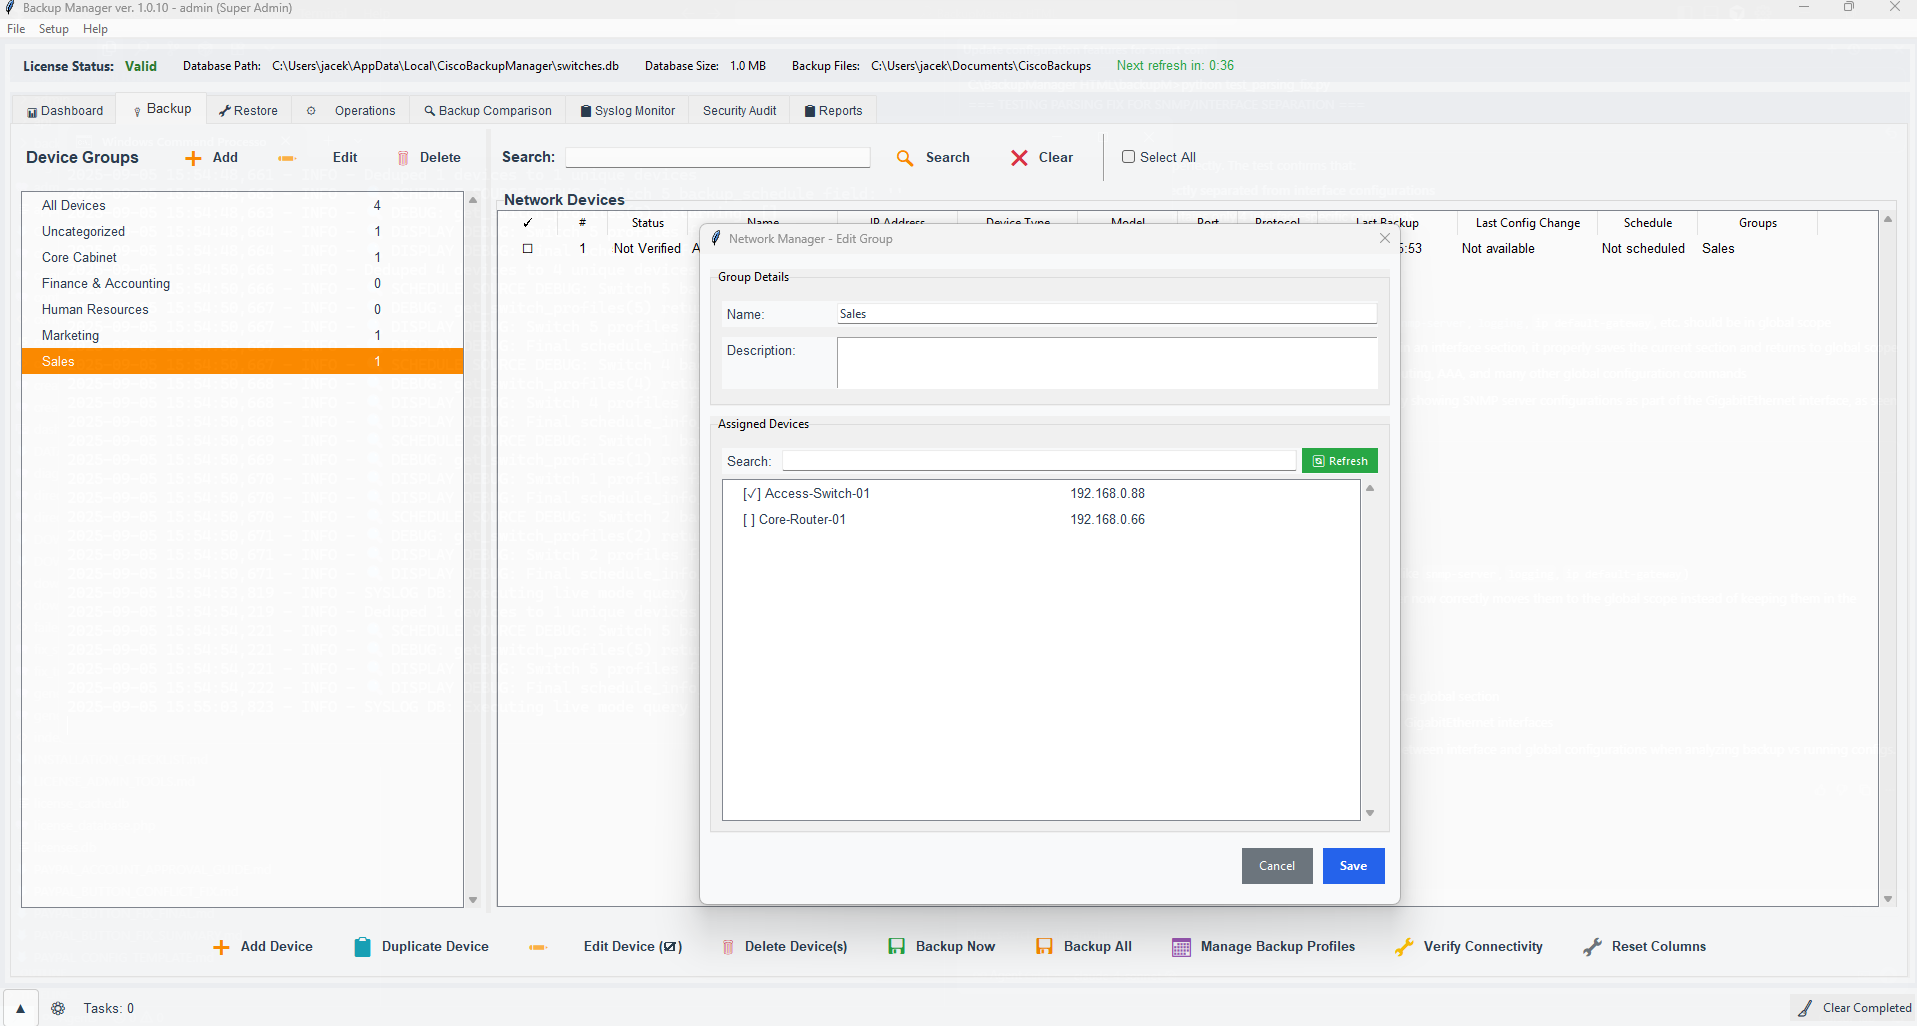This screenshot has height=1026, width=1917.
Task: Sort by the Schedule column header
Action: pos(1648,223)
